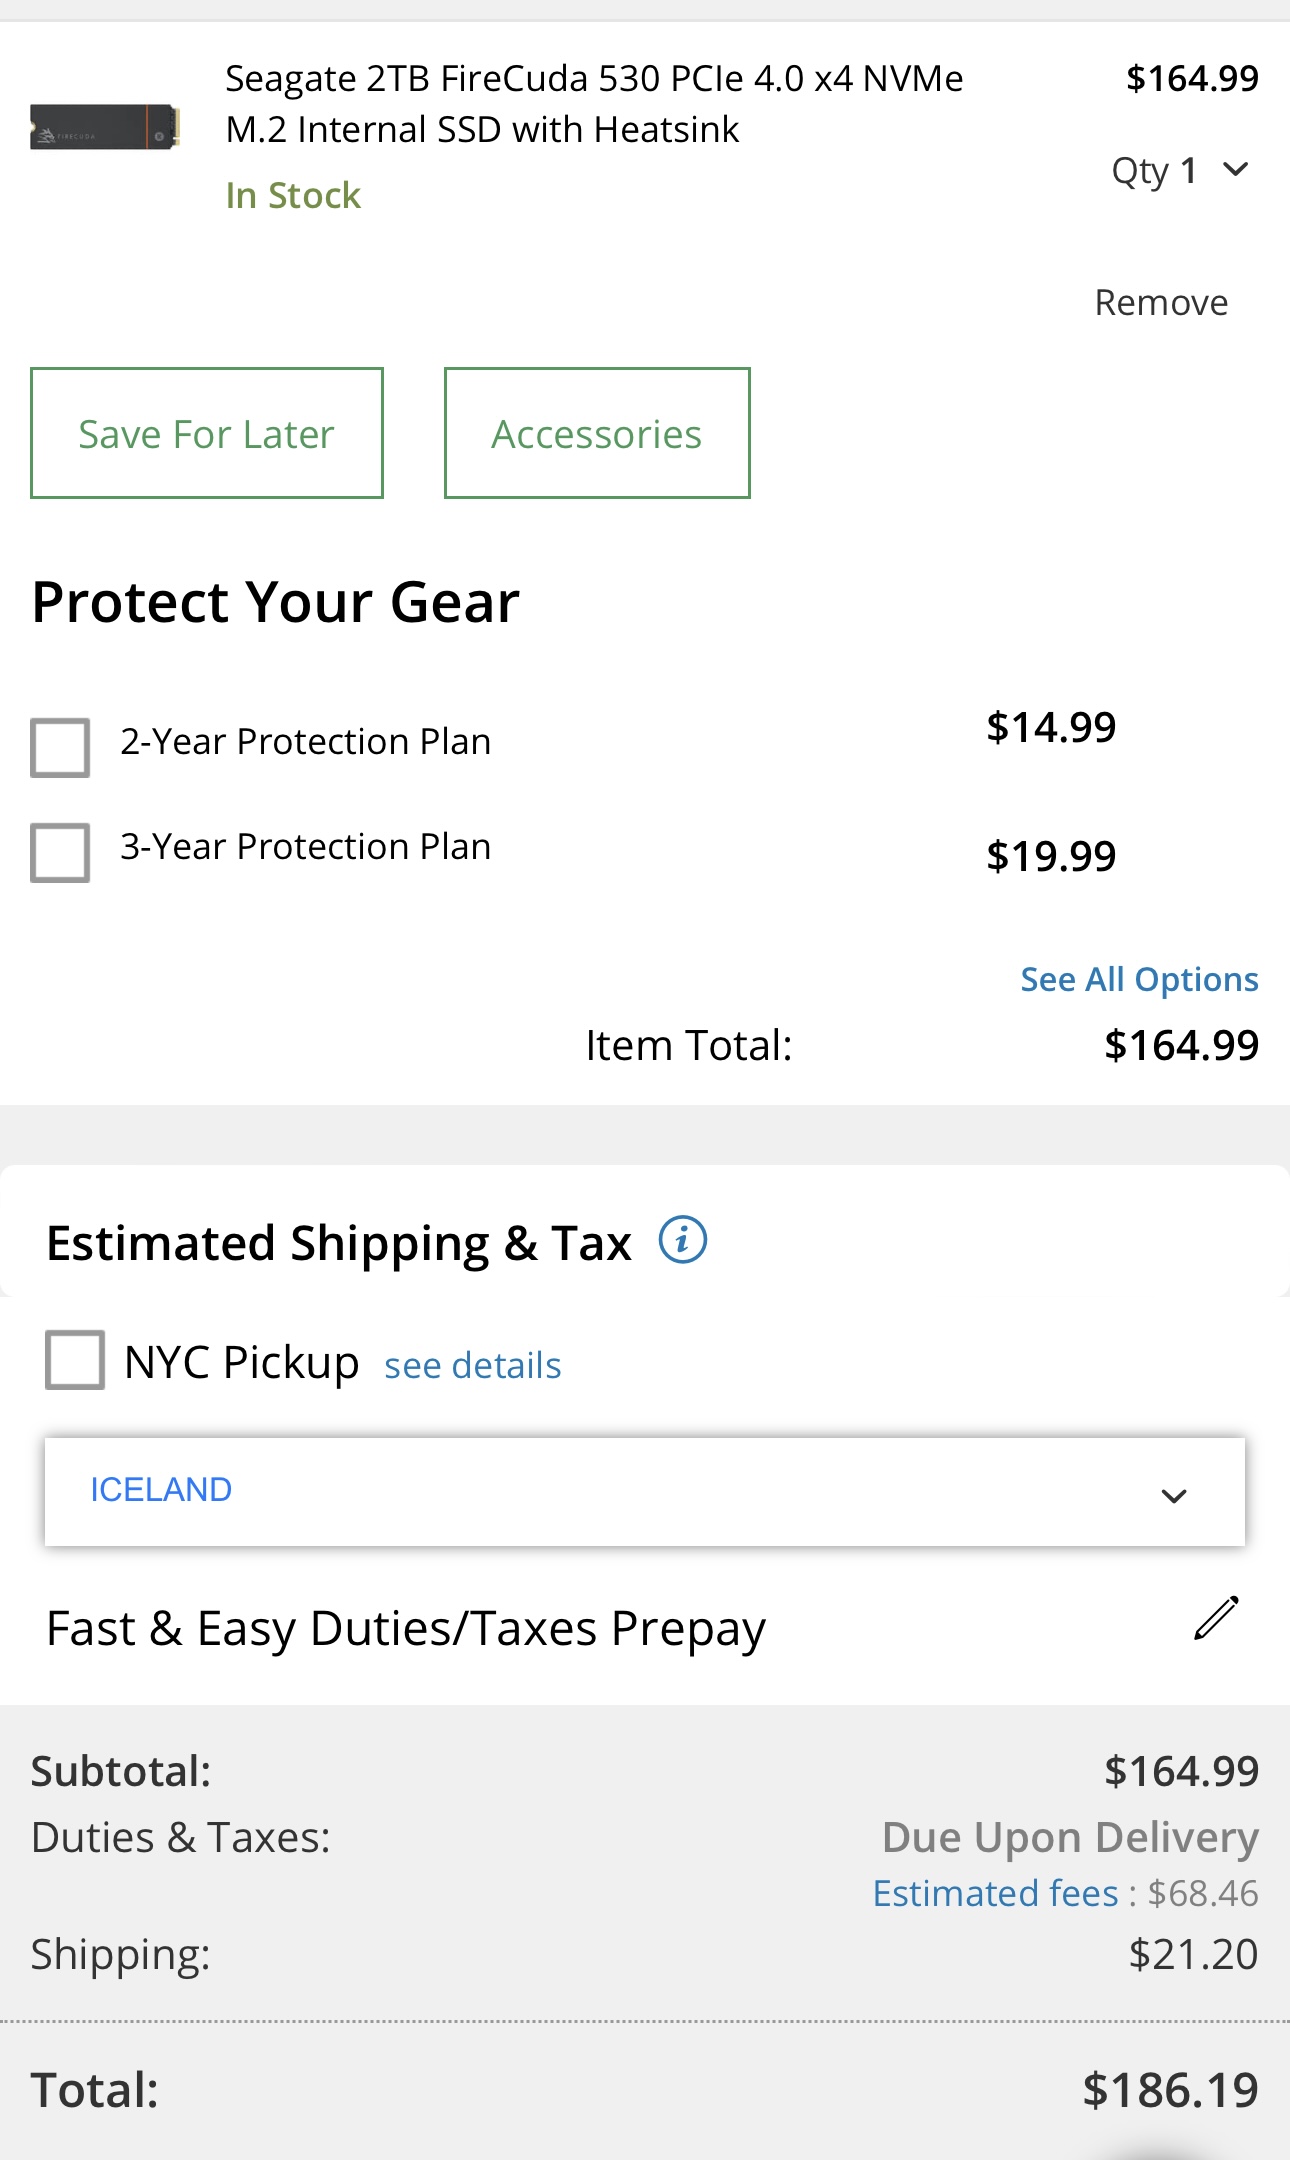Open the See All Options link
This screenshot has width=1290, height=2160.
pos(1139,979)
